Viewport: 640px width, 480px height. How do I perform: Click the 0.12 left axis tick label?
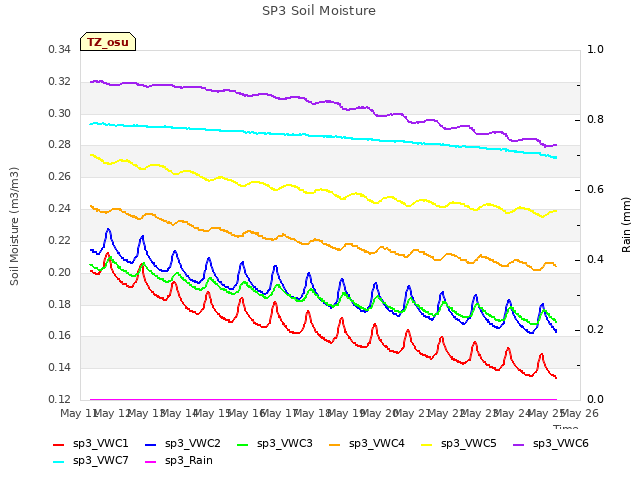click(59, 399)
